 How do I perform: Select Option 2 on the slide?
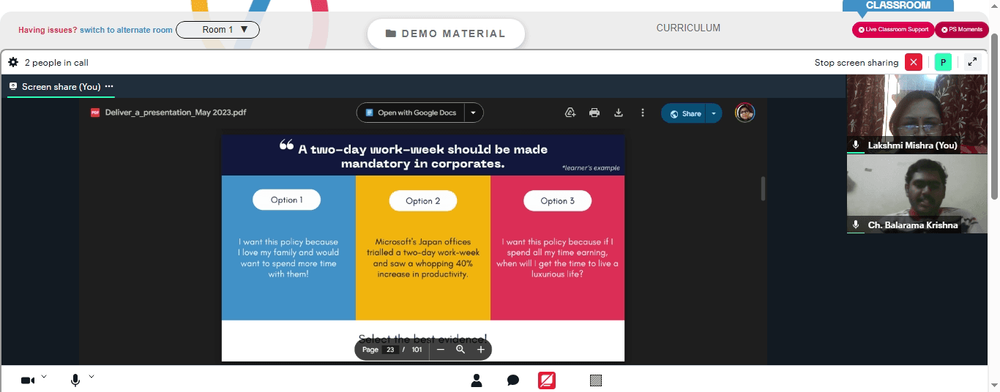[x=423, y=201]
